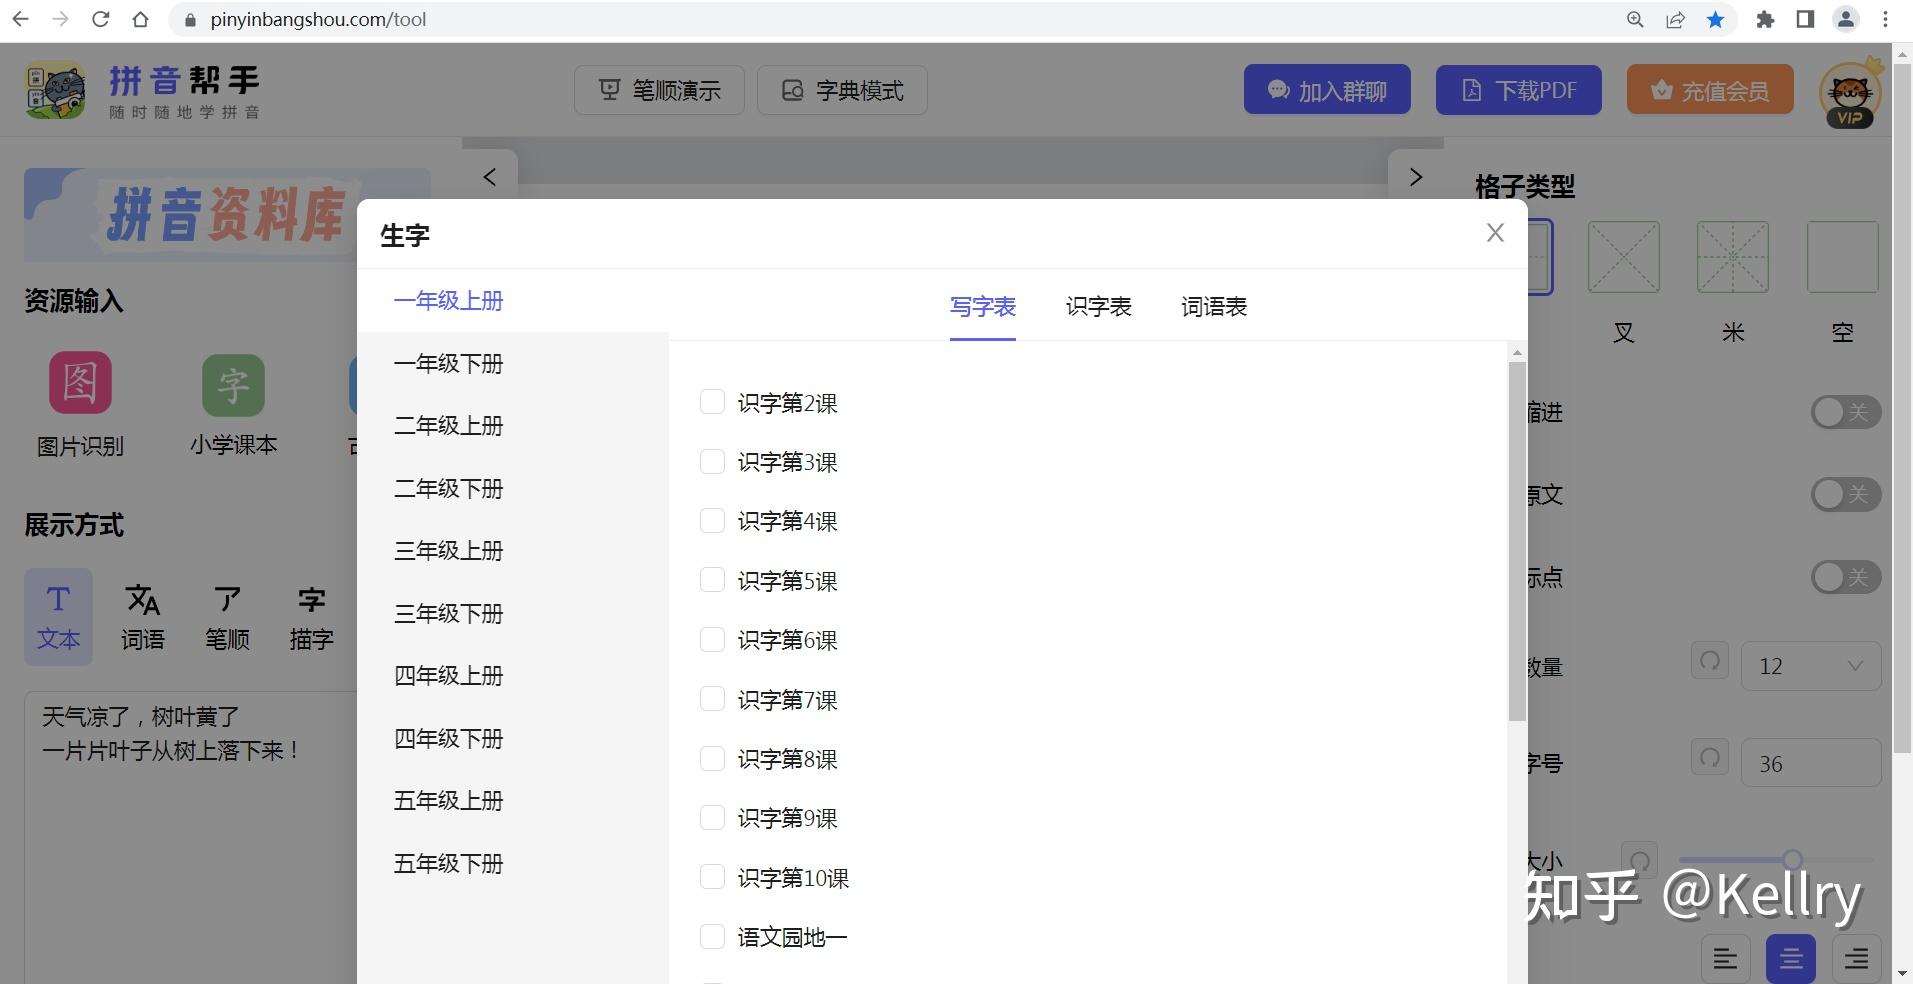Open 图片识别 image recognition icon
Viewport: 1913px width, 984px height.
(80, 382)
